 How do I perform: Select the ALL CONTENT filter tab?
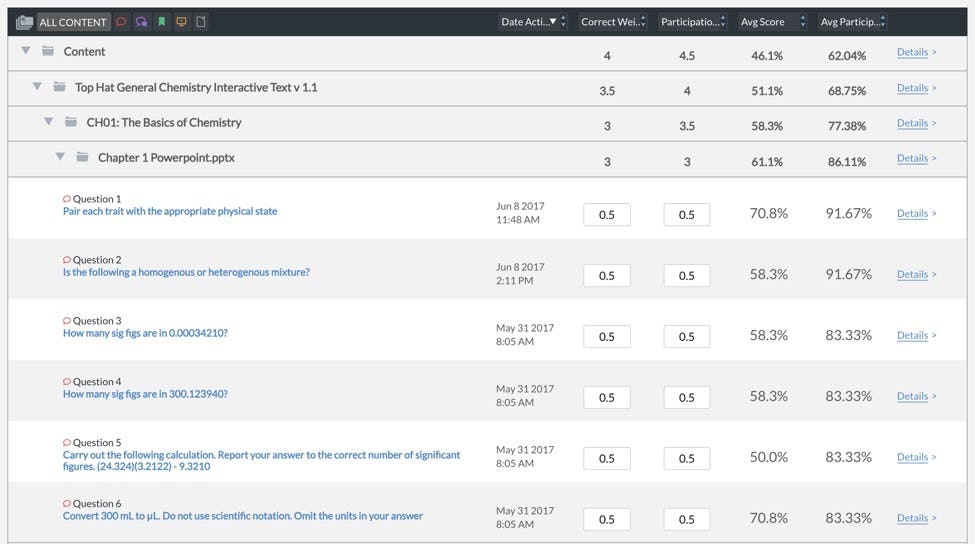click(x=73, y=22)
